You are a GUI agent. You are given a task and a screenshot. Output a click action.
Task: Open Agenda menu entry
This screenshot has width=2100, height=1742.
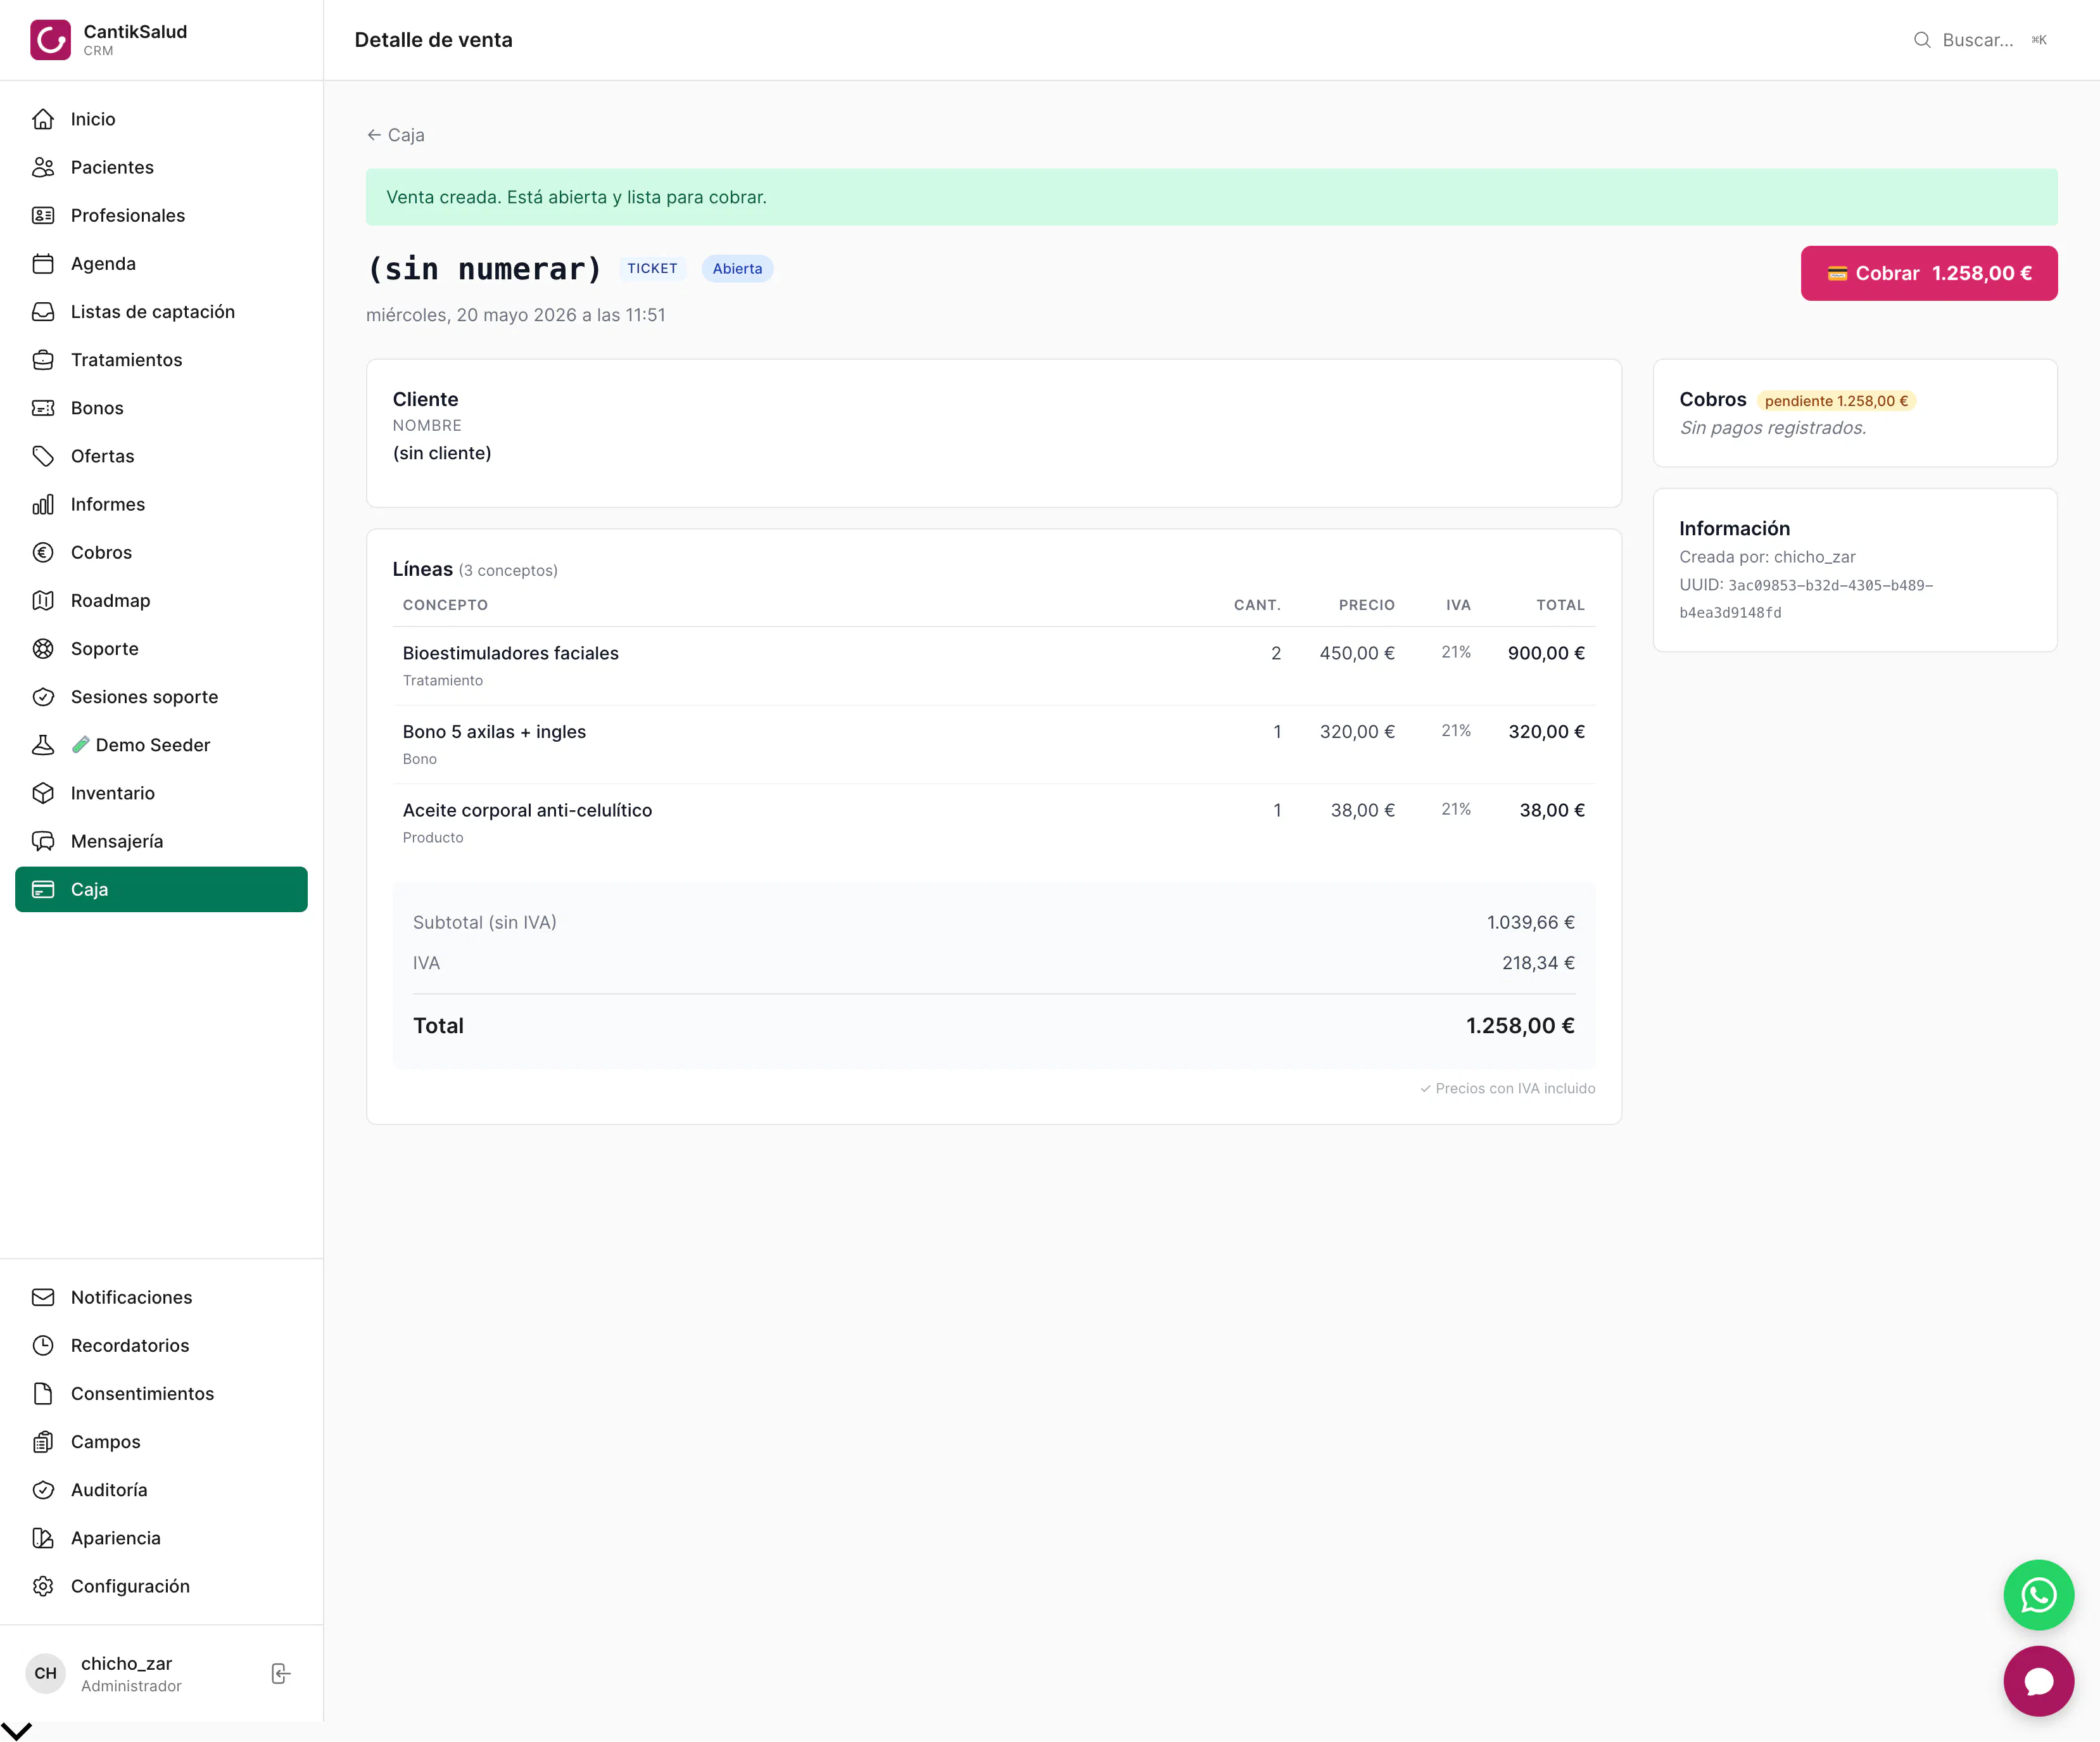click(161, 263)
